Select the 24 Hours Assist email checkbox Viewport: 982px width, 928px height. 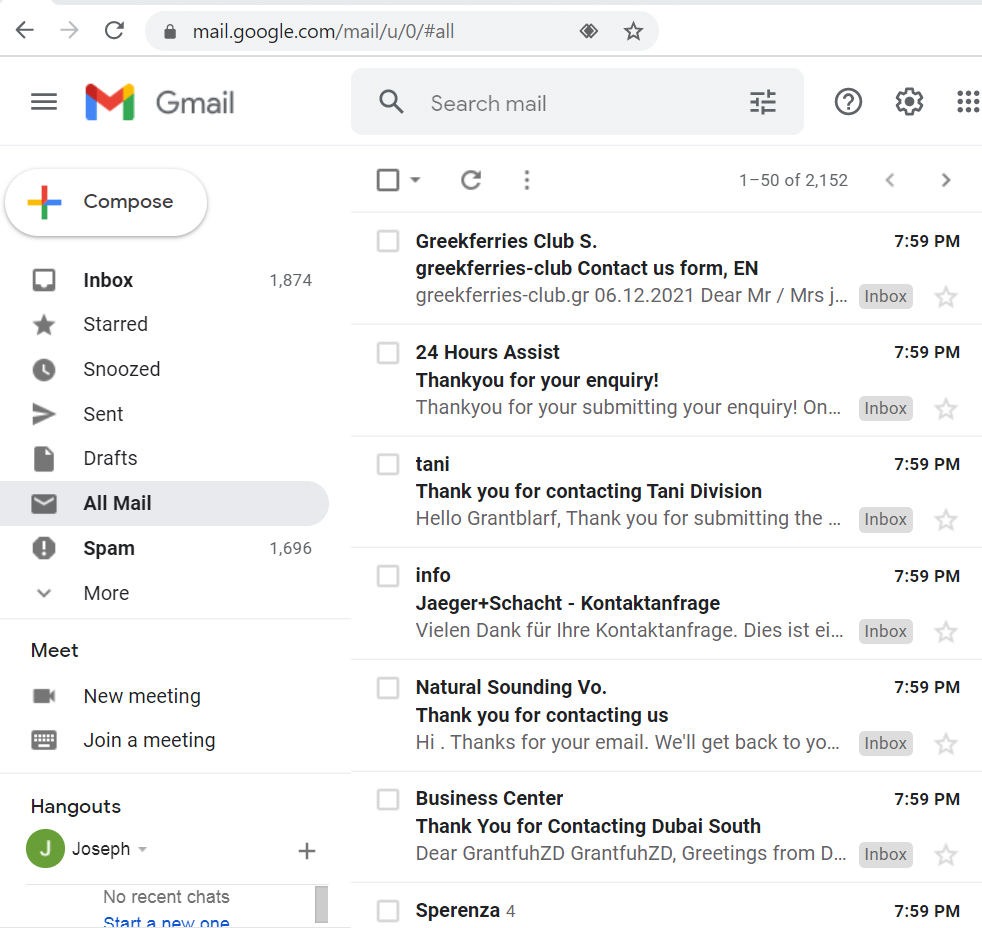pyautogui.click(x=388, y=353)
